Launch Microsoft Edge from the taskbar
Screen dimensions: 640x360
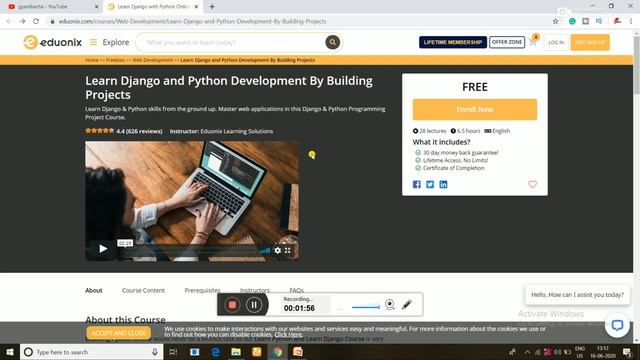tap(216, 352)
